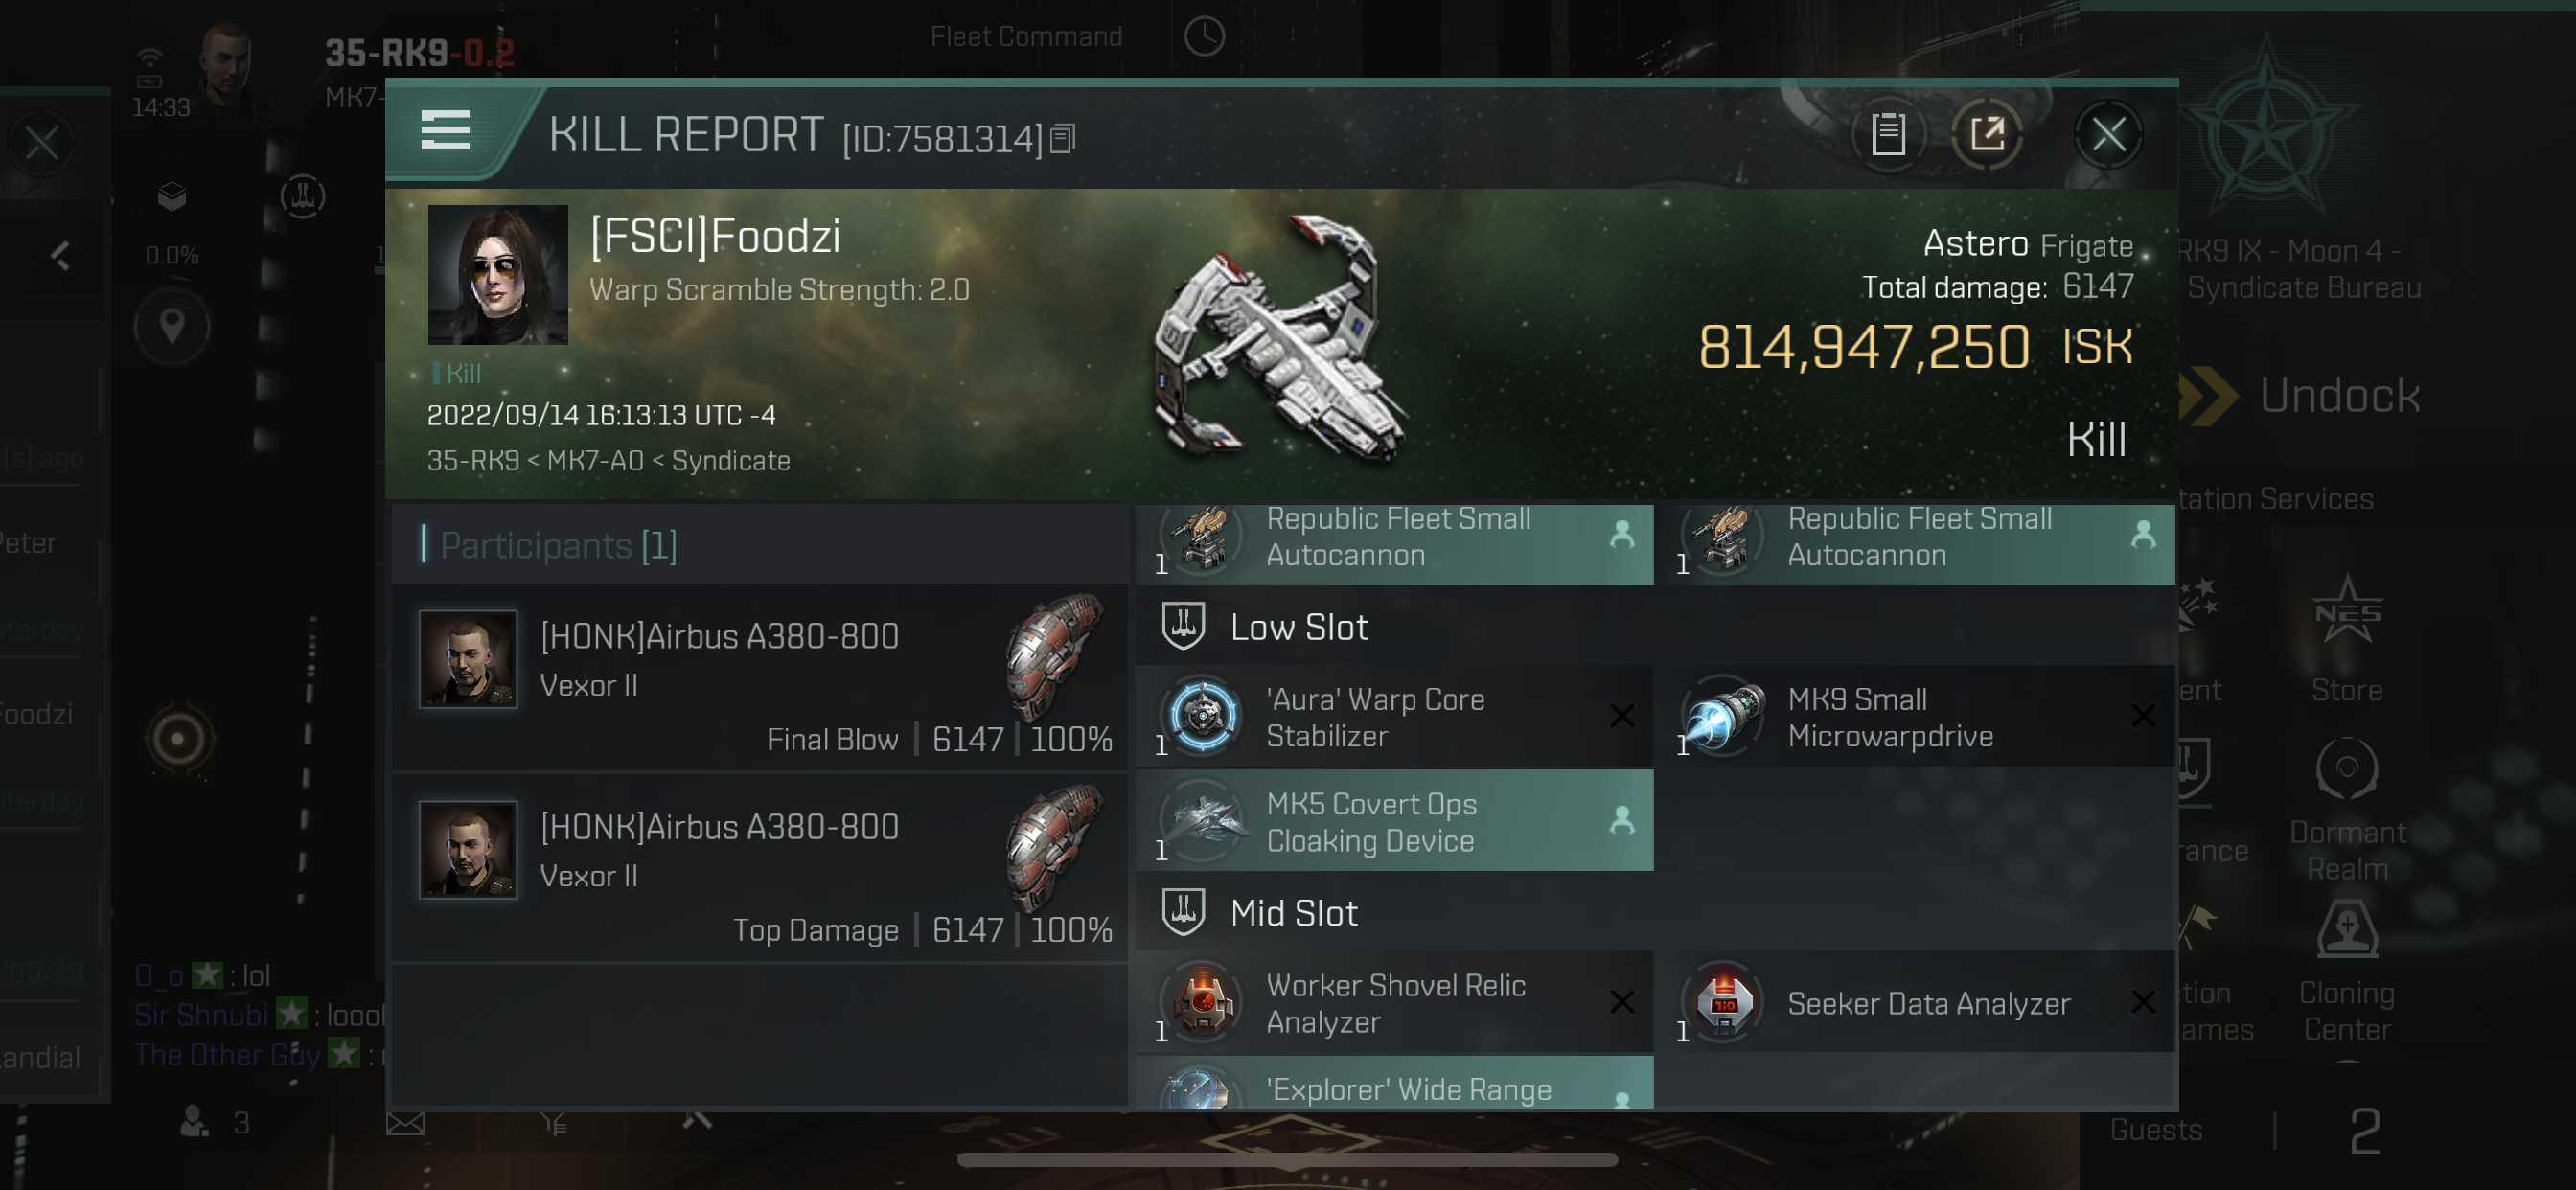Toggle the MK5 Covert Ops Cloaking Device fitted status
2576x1190 pixels.
click(x=1621, y=822)
